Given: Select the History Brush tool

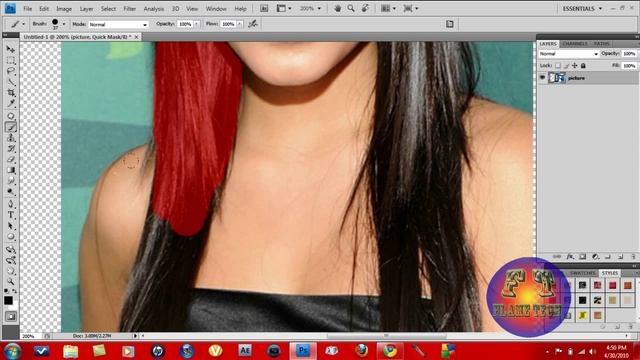Looking at the screenshot, I should pos(11,149).
